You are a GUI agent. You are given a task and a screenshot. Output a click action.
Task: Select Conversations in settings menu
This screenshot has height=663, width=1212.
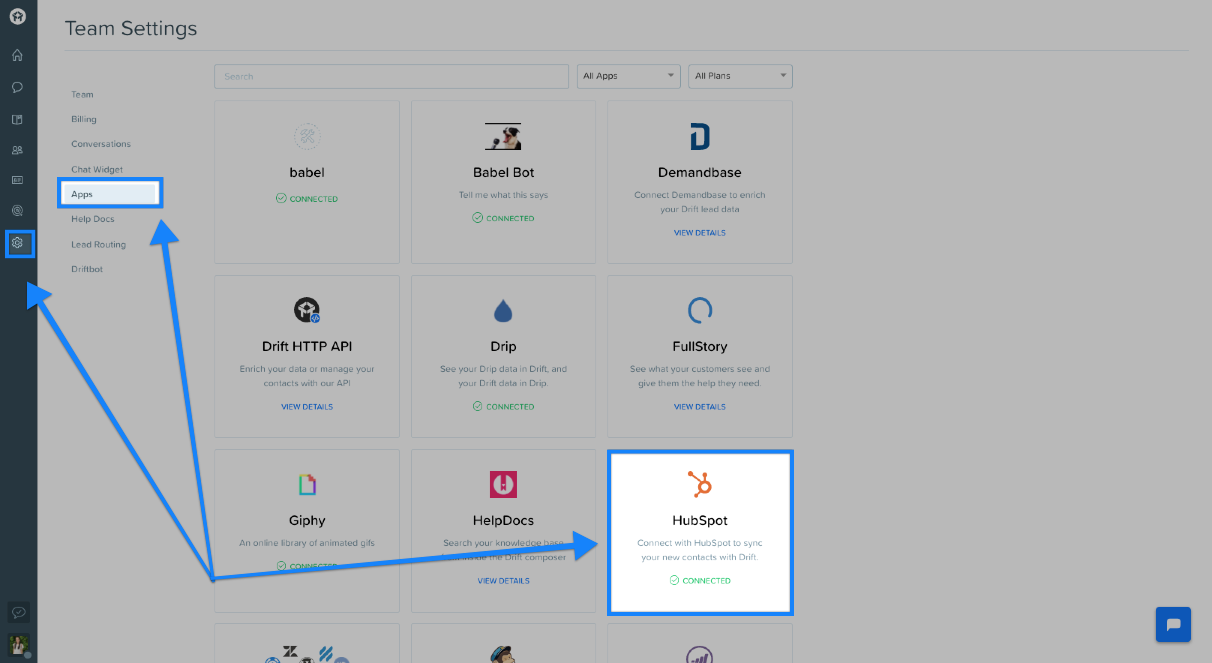point(101,144)
